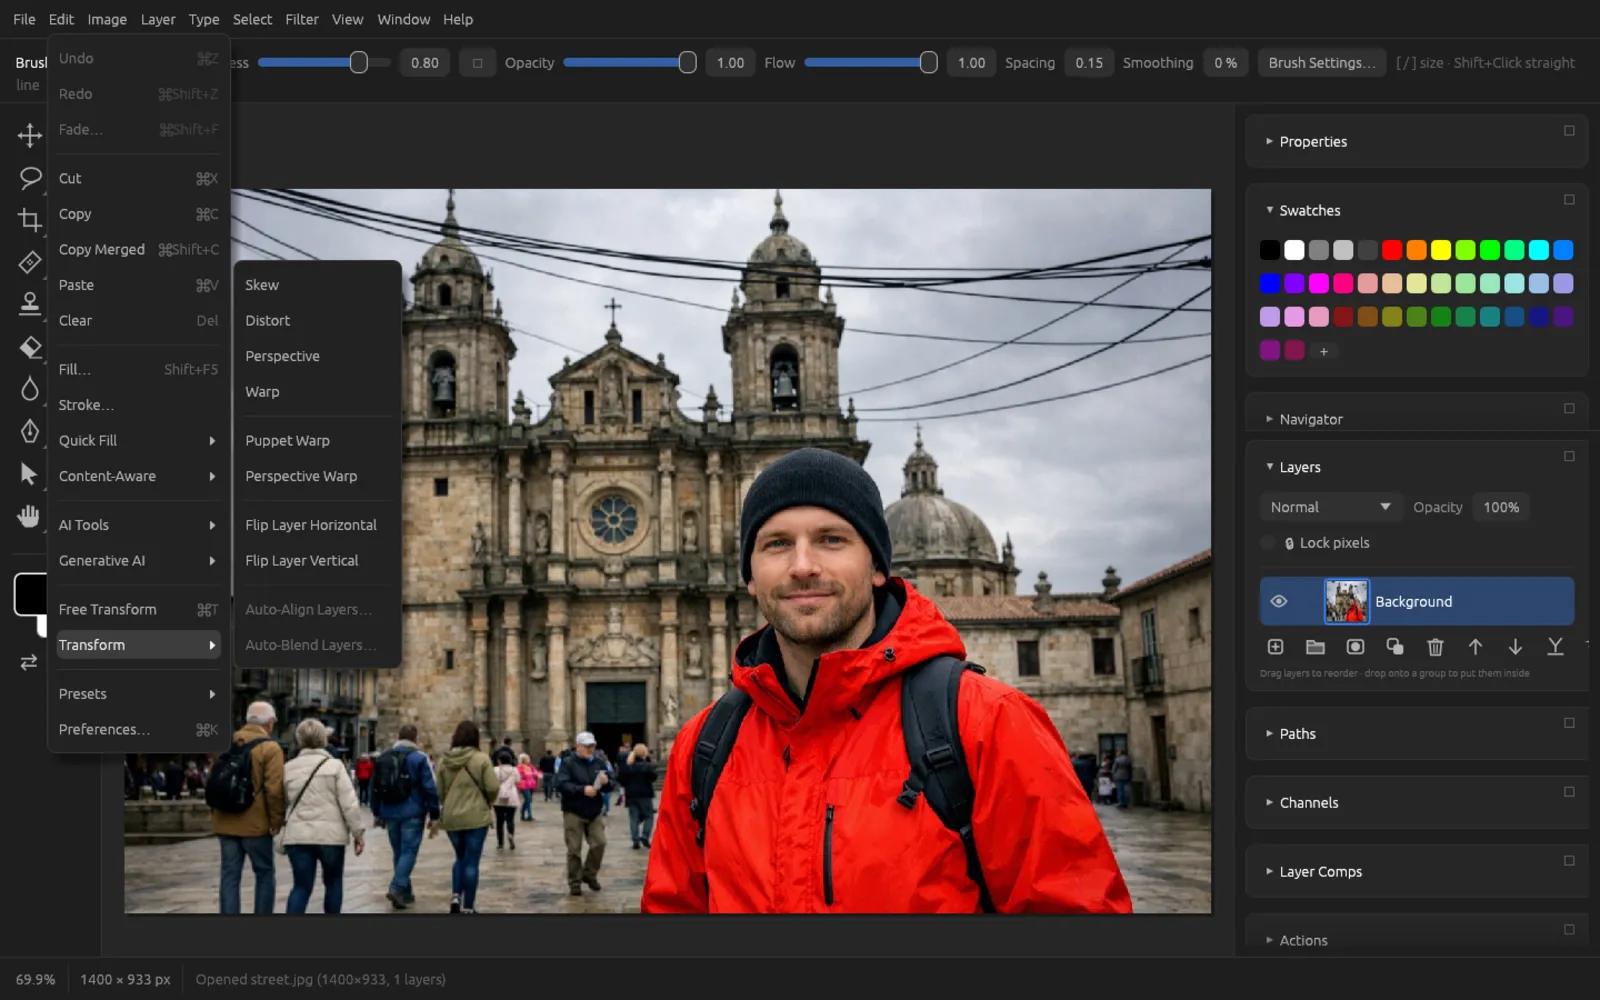Choose Flip Layer Horizontal
This screenshot has width=1600, height=1000.
click(317, 525)
